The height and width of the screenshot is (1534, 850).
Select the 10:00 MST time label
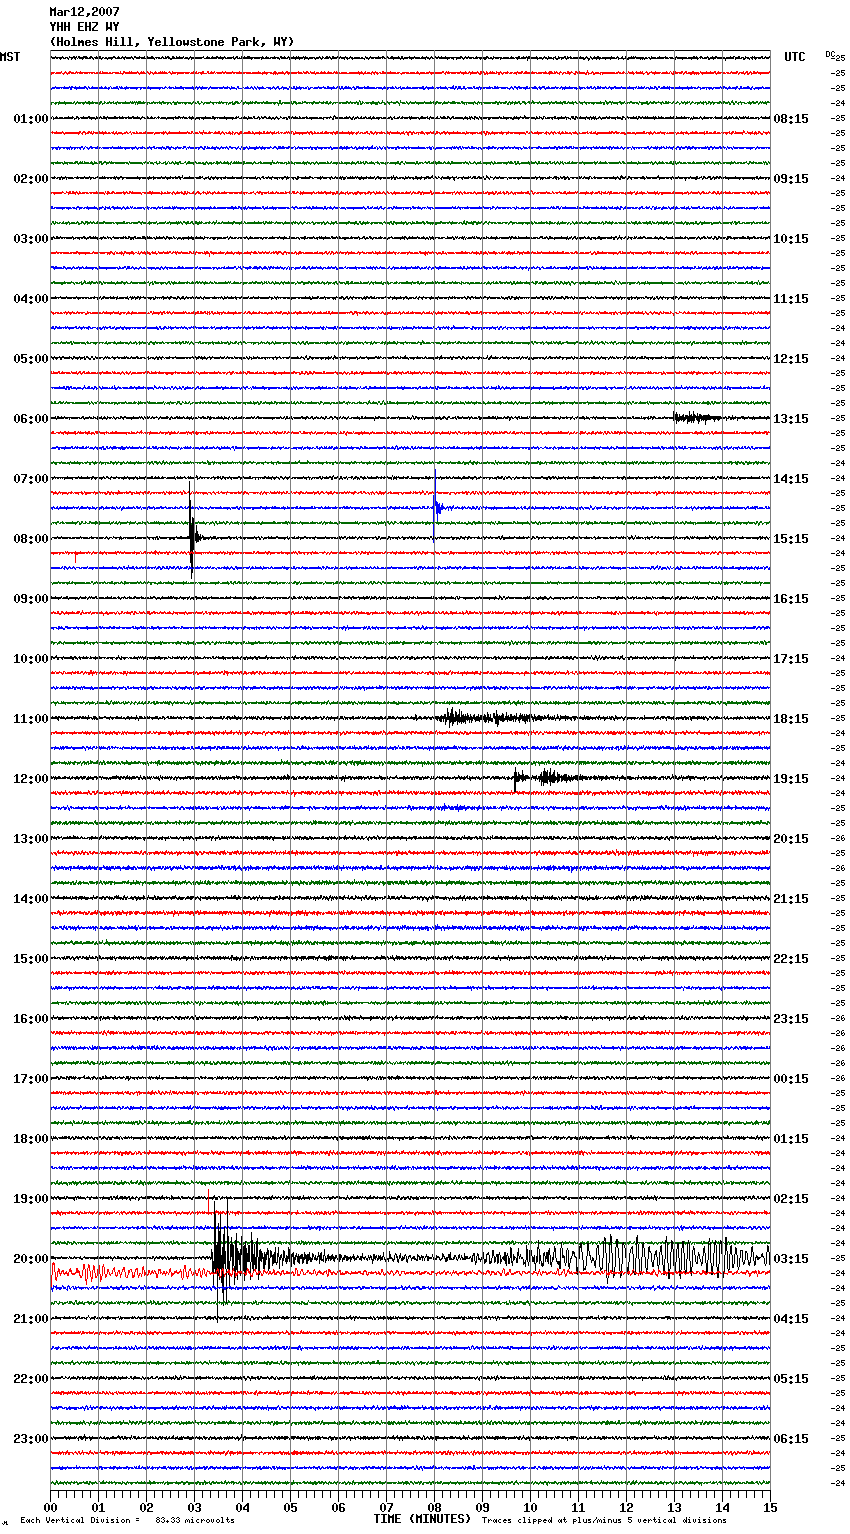tap(30, 659)
